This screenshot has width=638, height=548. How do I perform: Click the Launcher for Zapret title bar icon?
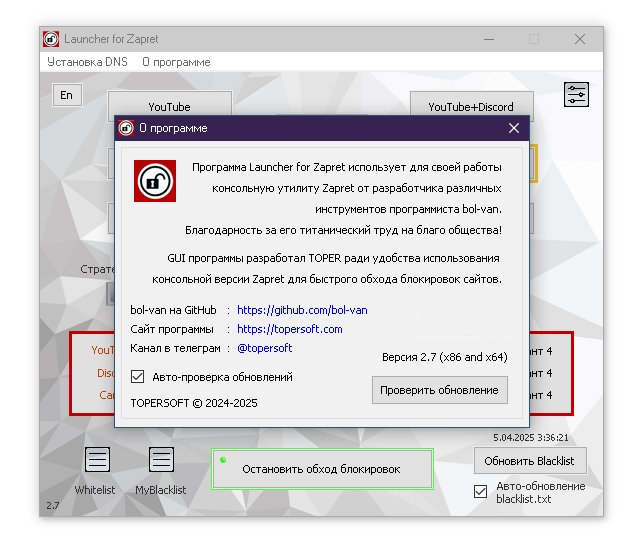coord(51,39)
